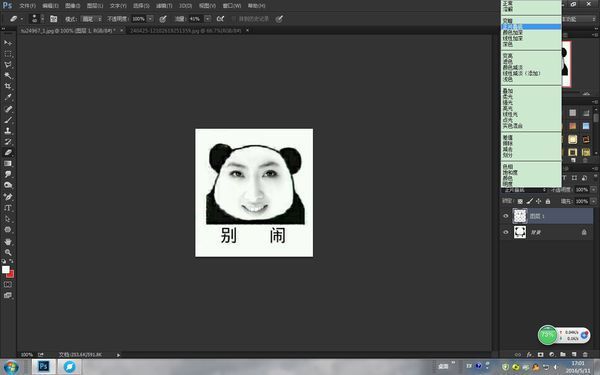Open the opacity slider arrow in options bar
Image resolution: width=600 pixels, height=375 pixels.
(150, 18)
